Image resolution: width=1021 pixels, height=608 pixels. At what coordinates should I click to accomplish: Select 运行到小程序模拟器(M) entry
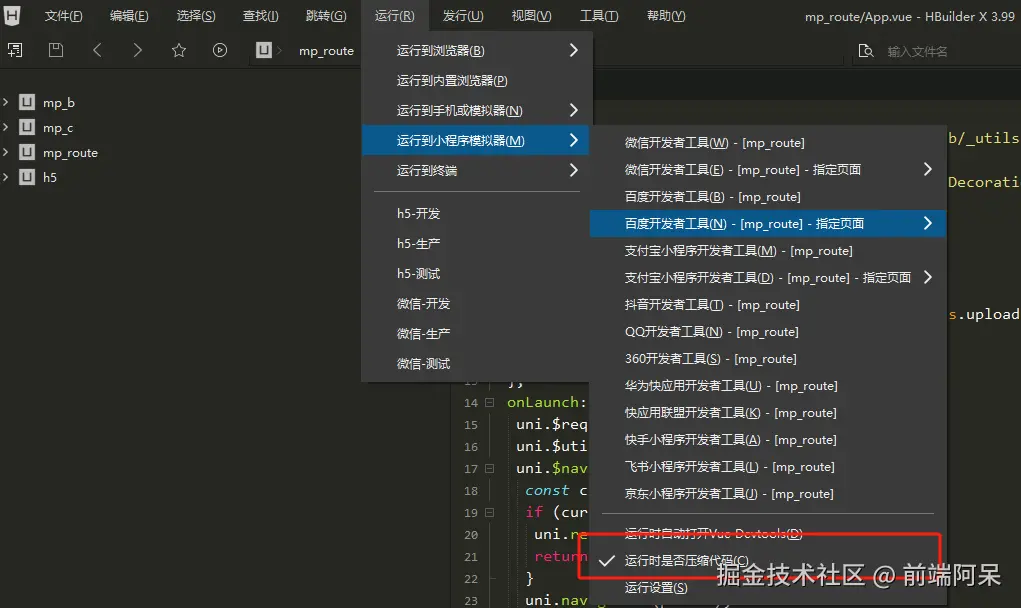click(x=476, y=140)
